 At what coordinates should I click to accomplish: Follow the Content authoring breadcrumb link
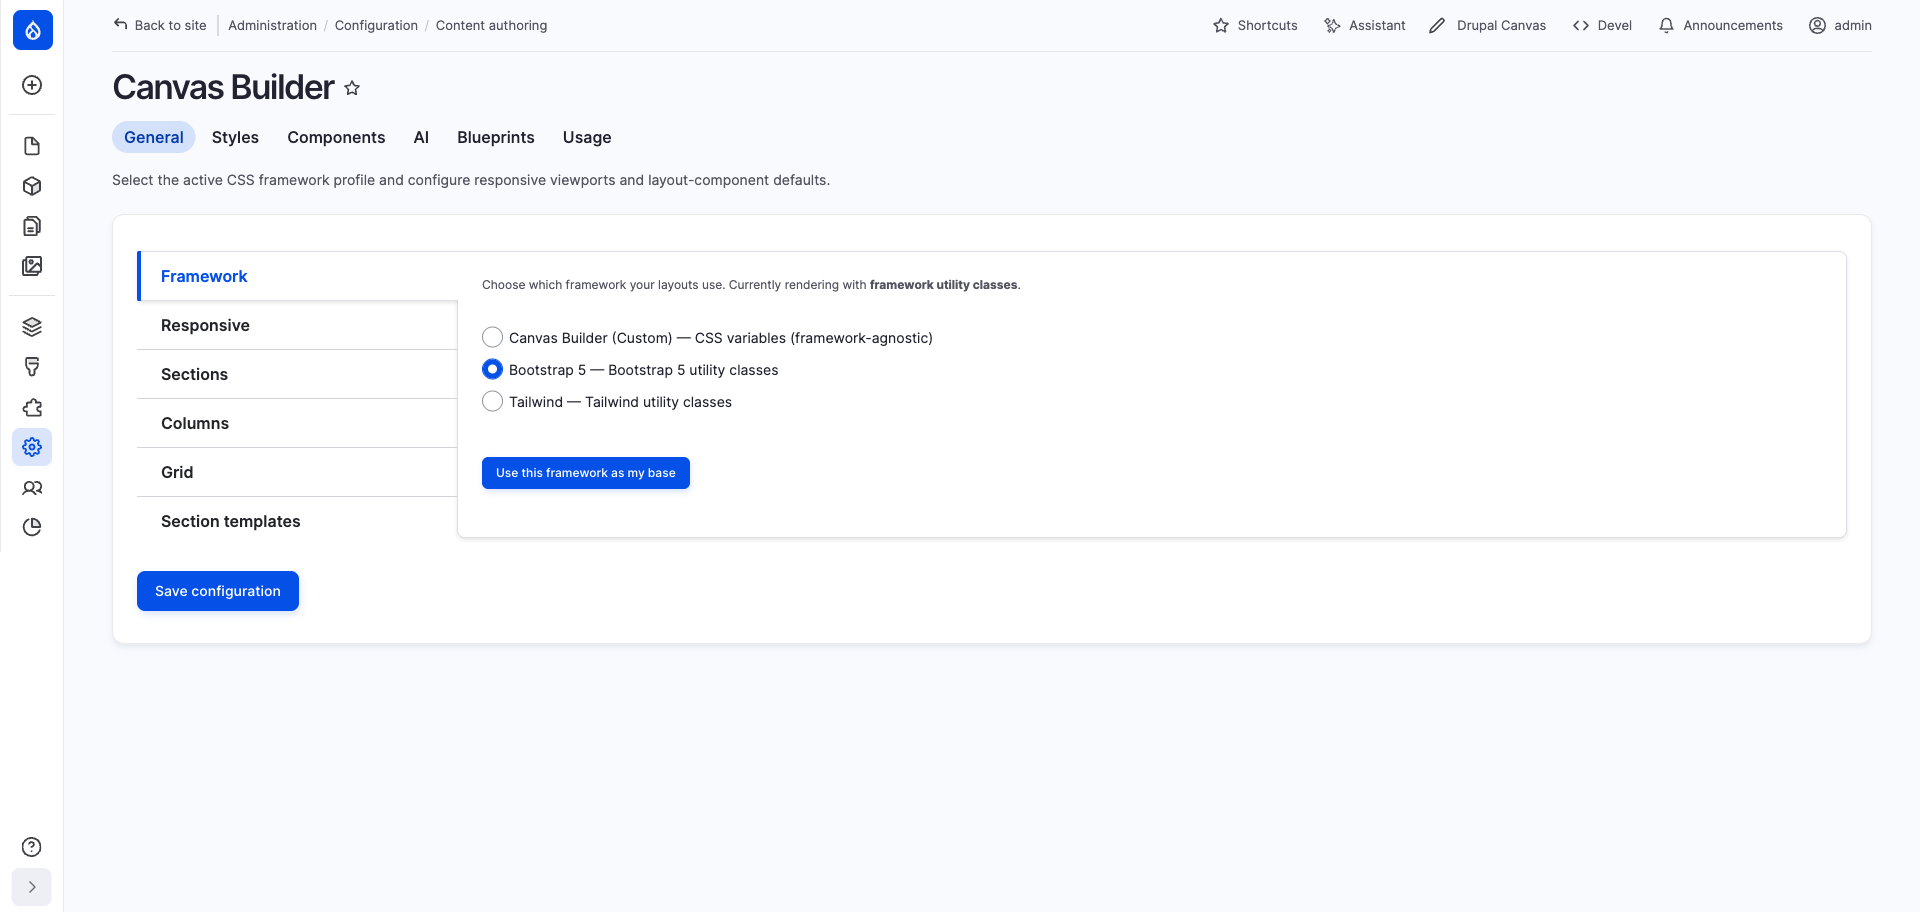[x=491, y=26]
